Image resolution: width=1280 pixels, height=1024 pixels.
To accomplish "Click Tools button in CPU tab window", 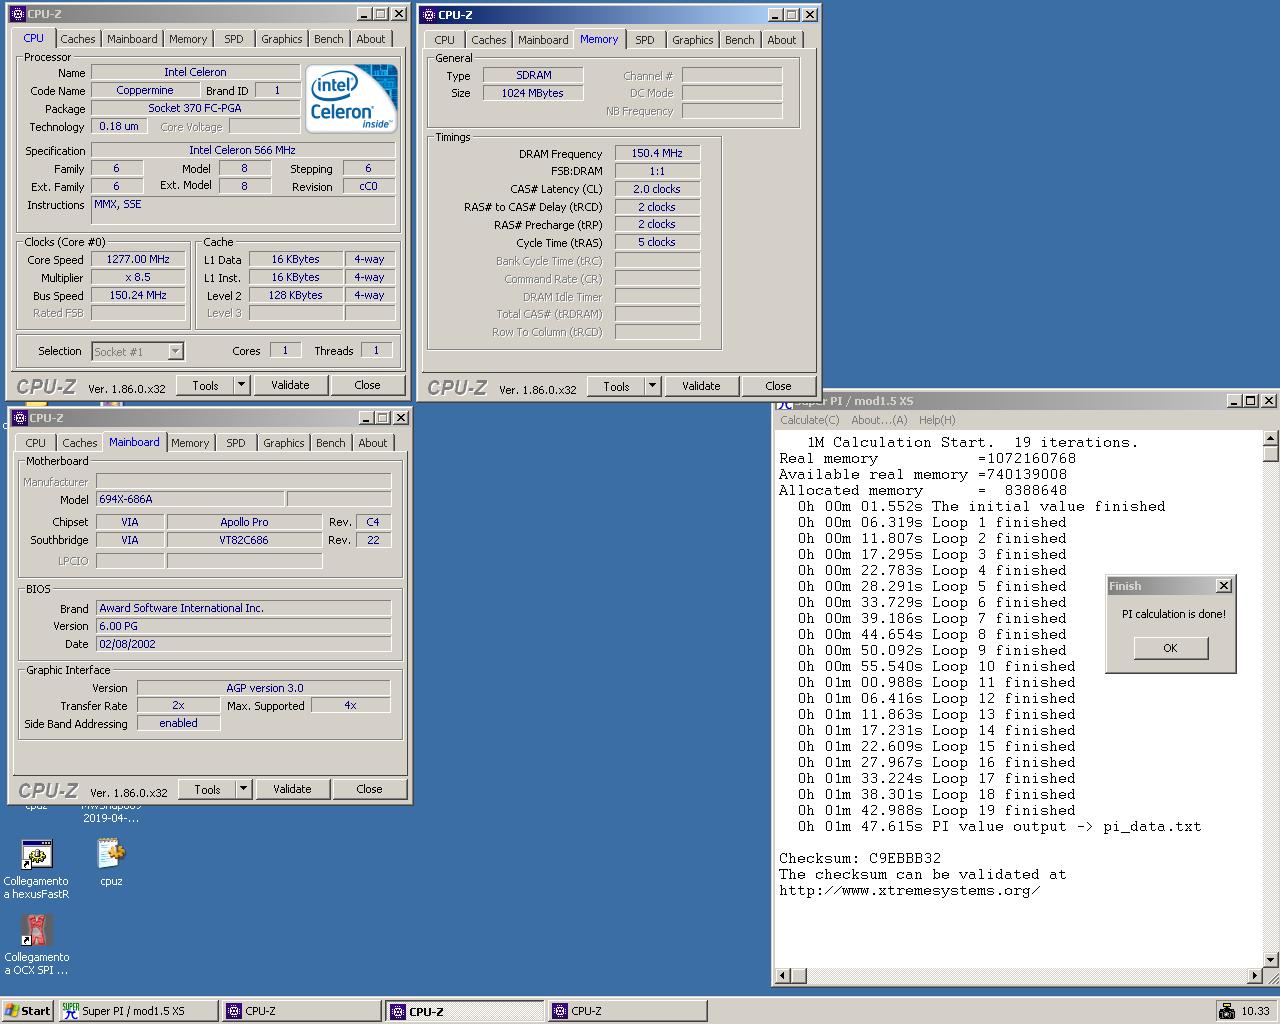I will [205, 385].
